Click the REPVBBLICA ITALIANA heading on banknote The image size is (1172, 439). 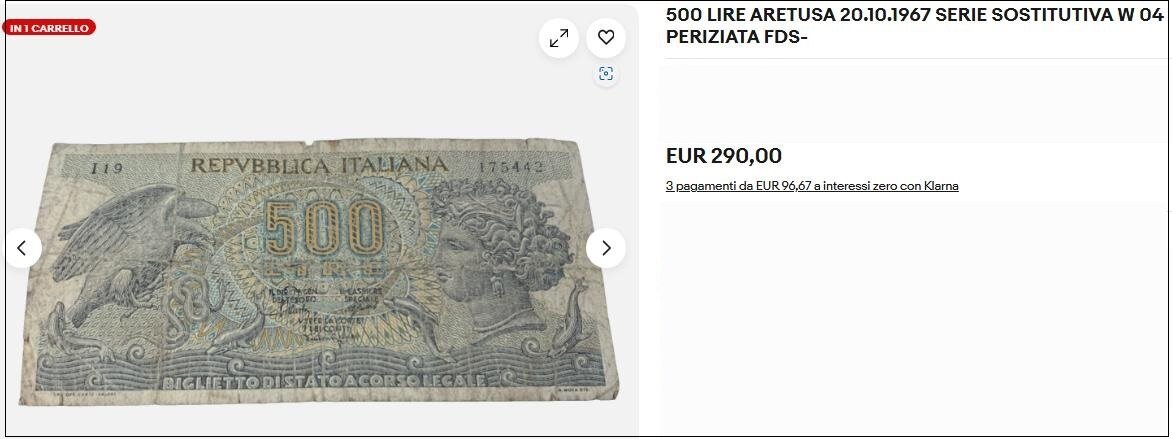319,164
